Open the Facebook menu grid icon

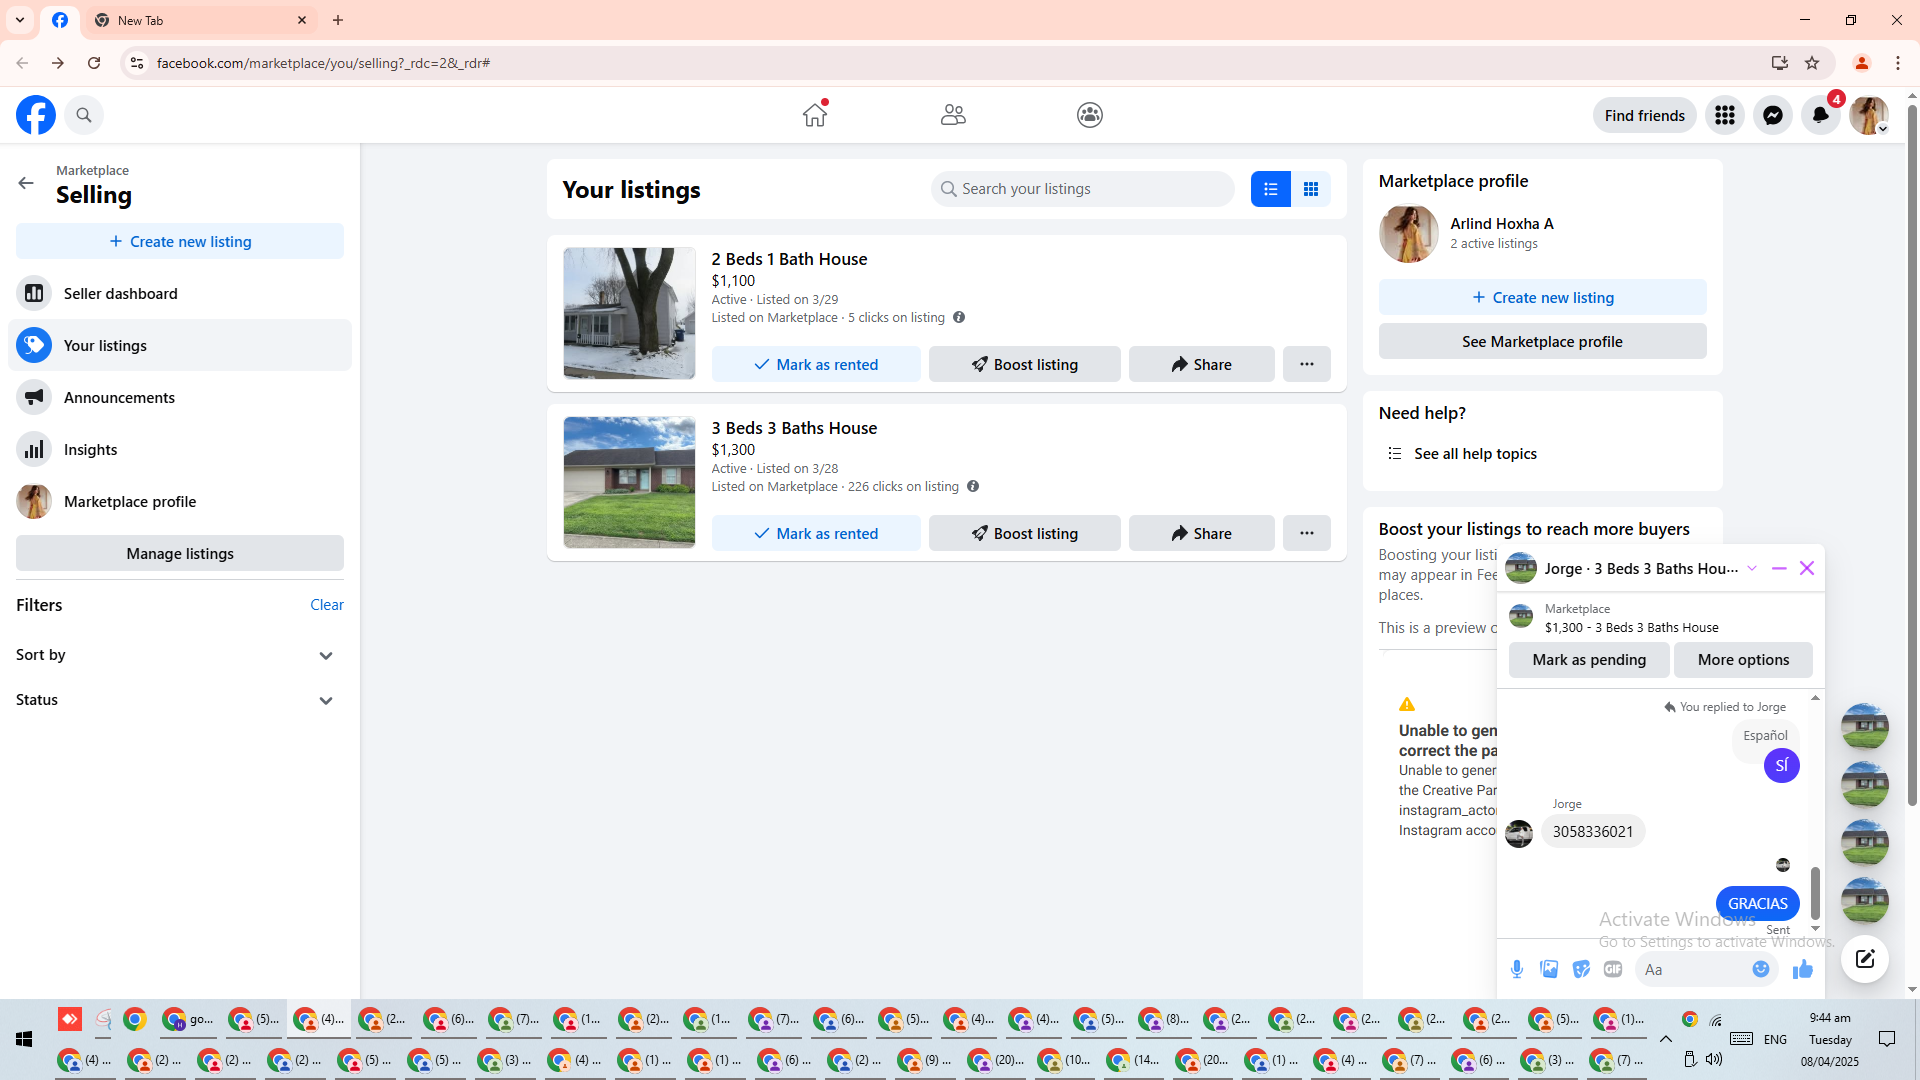click(1724, 115)
